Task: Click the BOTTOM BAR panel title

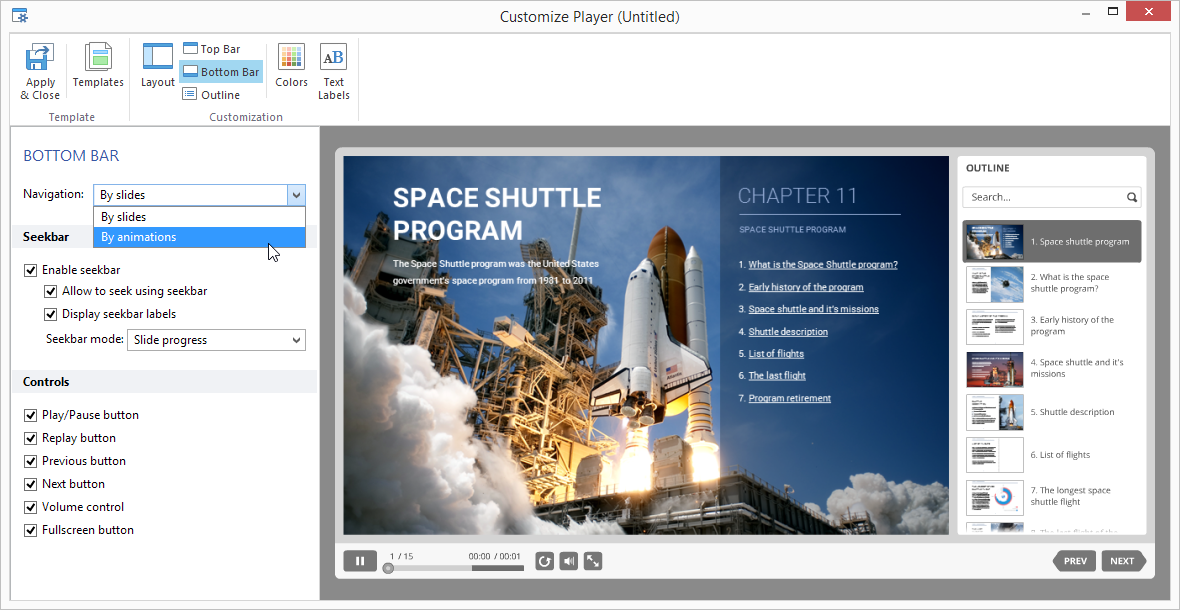Action: tap(71, 156)
